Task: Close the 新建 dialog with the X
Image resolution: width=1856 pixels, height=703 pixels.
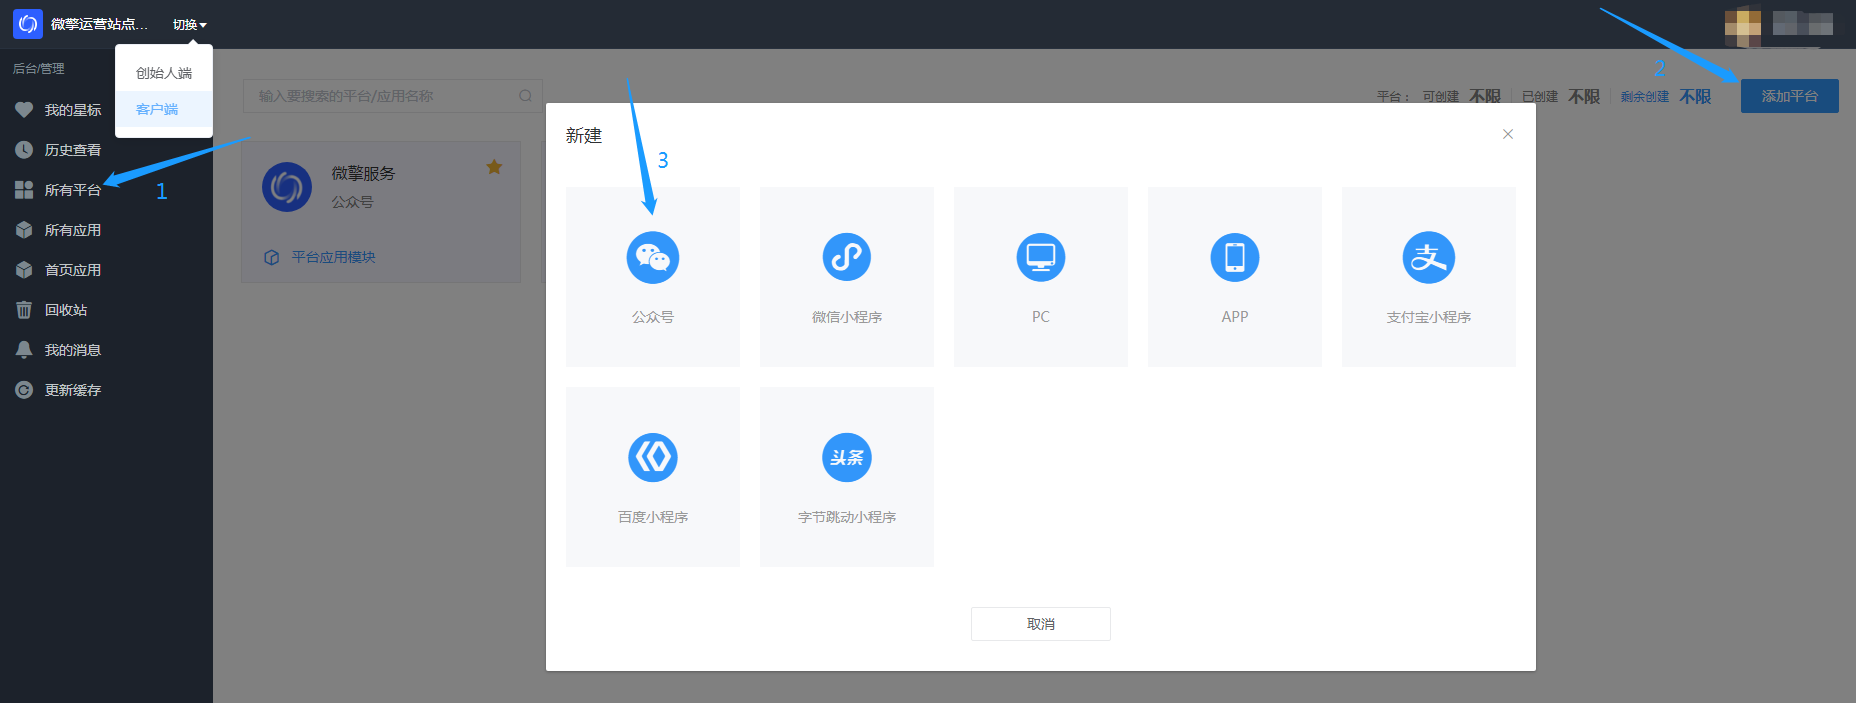Action: [x=1508, y=134]
